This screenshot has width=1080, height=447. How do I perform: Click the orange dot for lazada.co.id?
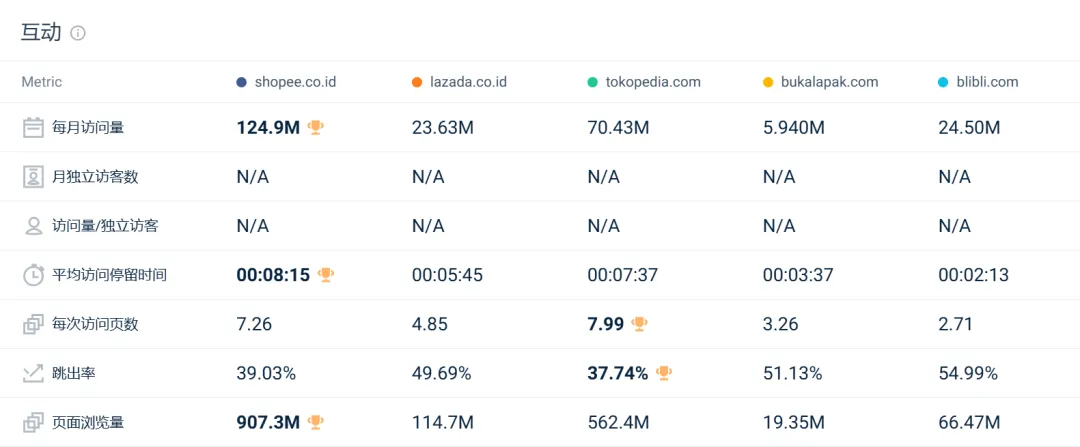[x=417, y=82]
